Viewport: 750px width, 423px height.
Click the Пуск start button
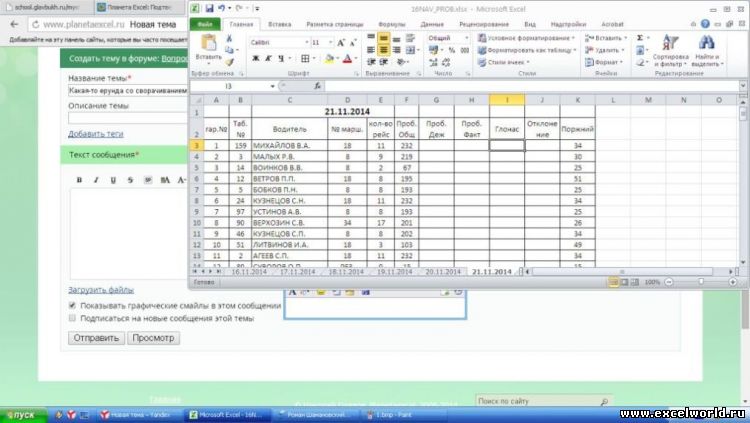tap(22, 415)
